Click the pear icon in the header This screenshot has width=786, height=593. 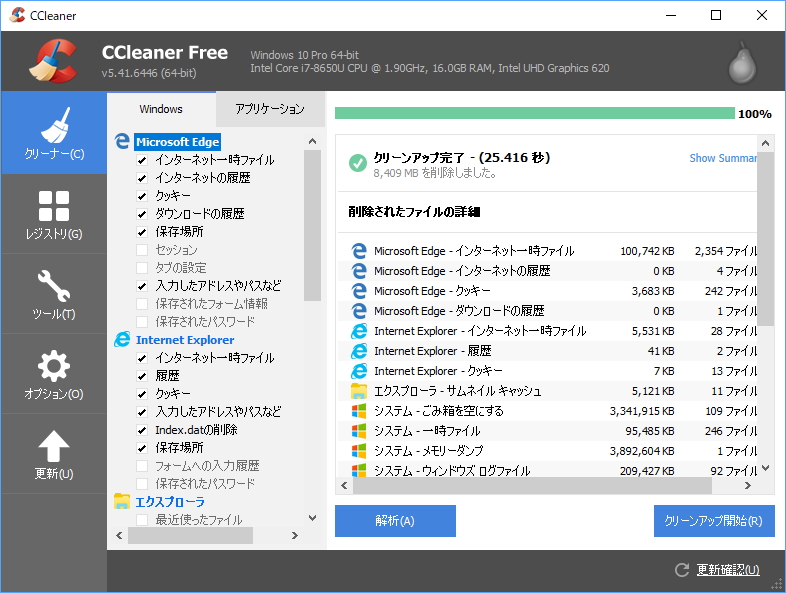coord(742,64)
